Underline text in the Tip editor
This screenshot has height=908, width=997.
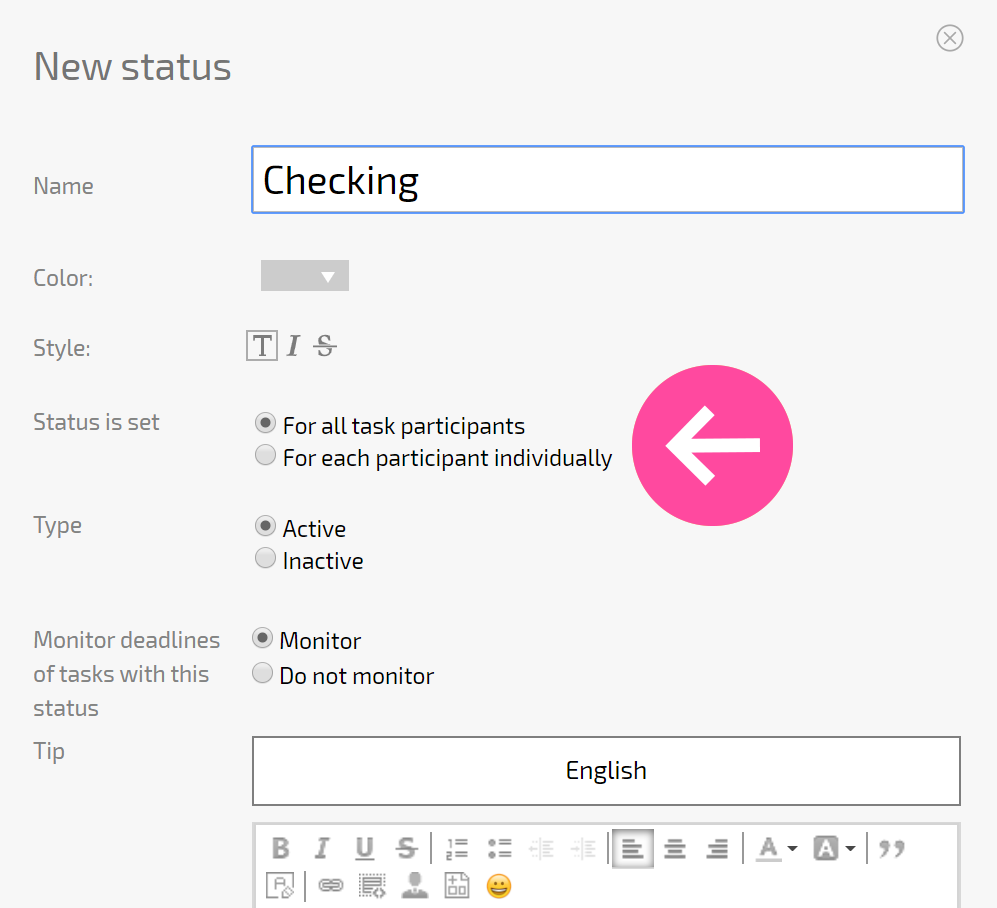tap(364, 848)
